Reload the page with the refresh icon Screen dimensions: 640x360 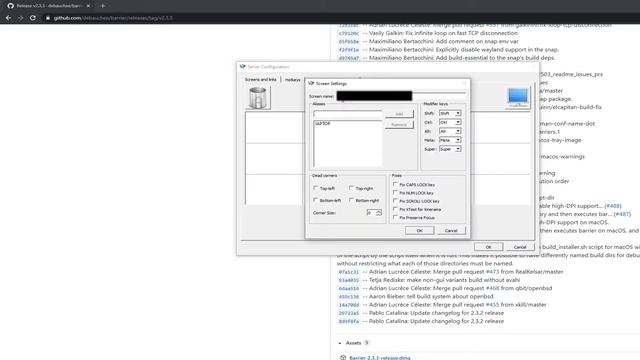(x=33, y=18)
